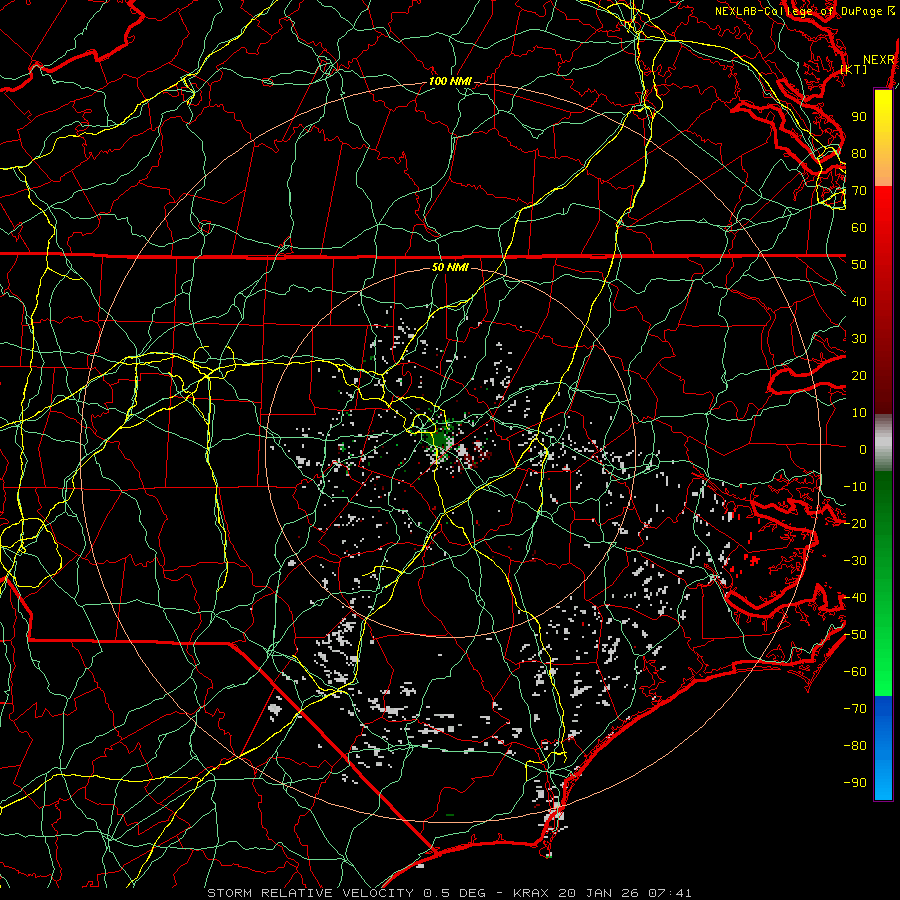
Task: Click the -90 label on velocity scale
Action: (x=855, y=783)
